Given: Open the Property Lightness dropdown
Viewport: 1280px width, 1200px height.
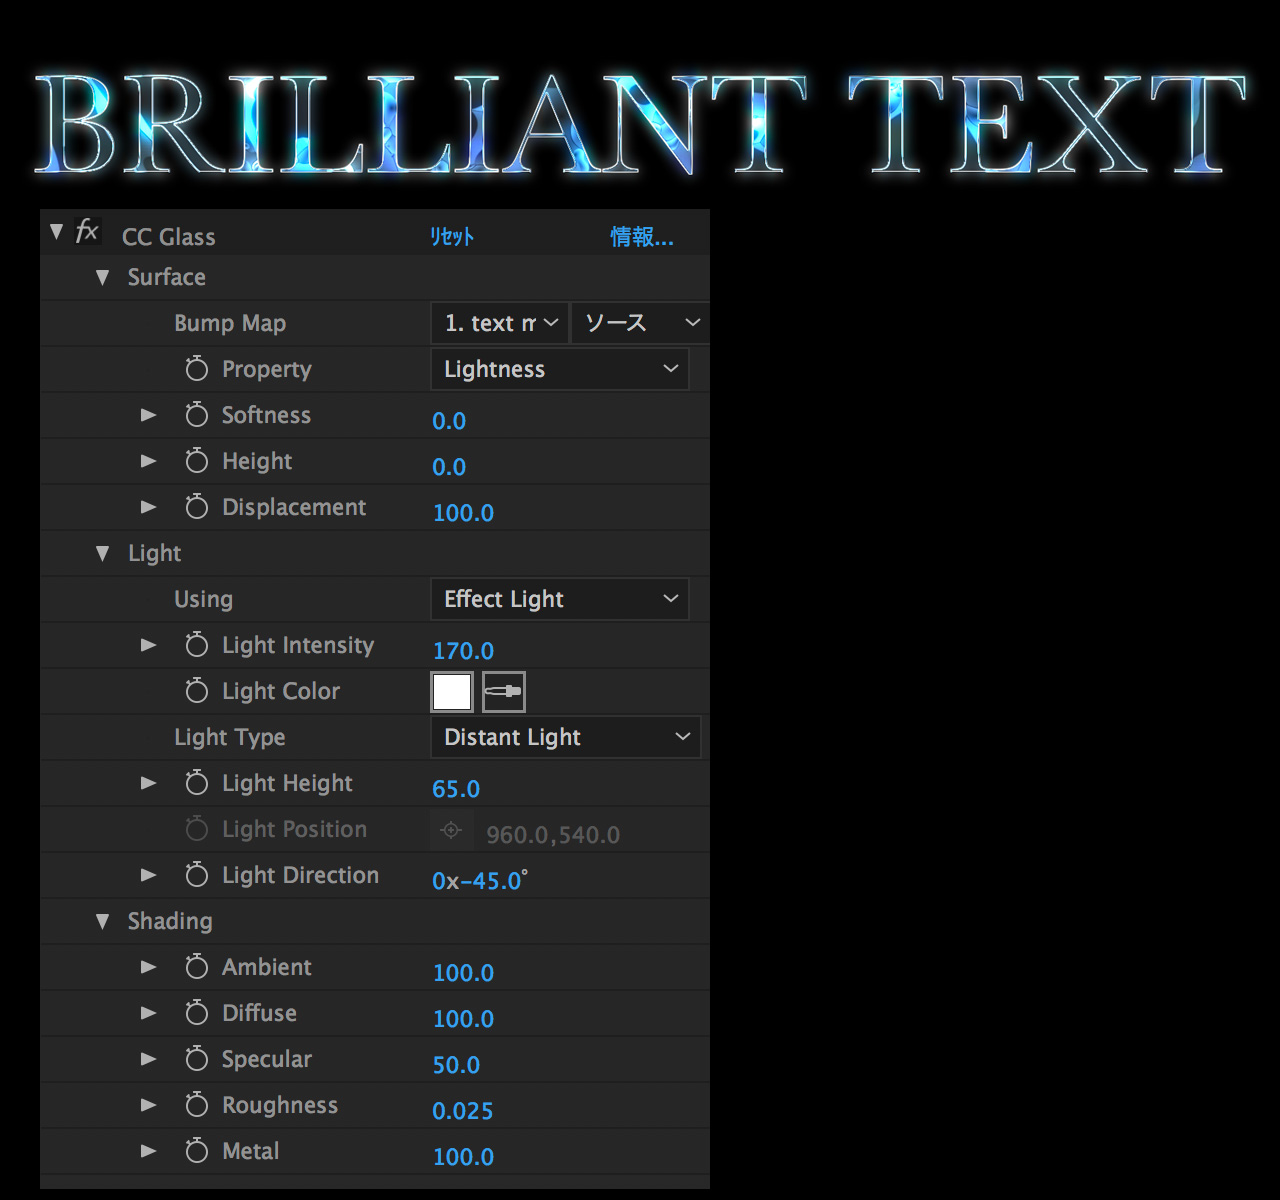Looking at the screenshot, I should [x=559, y=369].
